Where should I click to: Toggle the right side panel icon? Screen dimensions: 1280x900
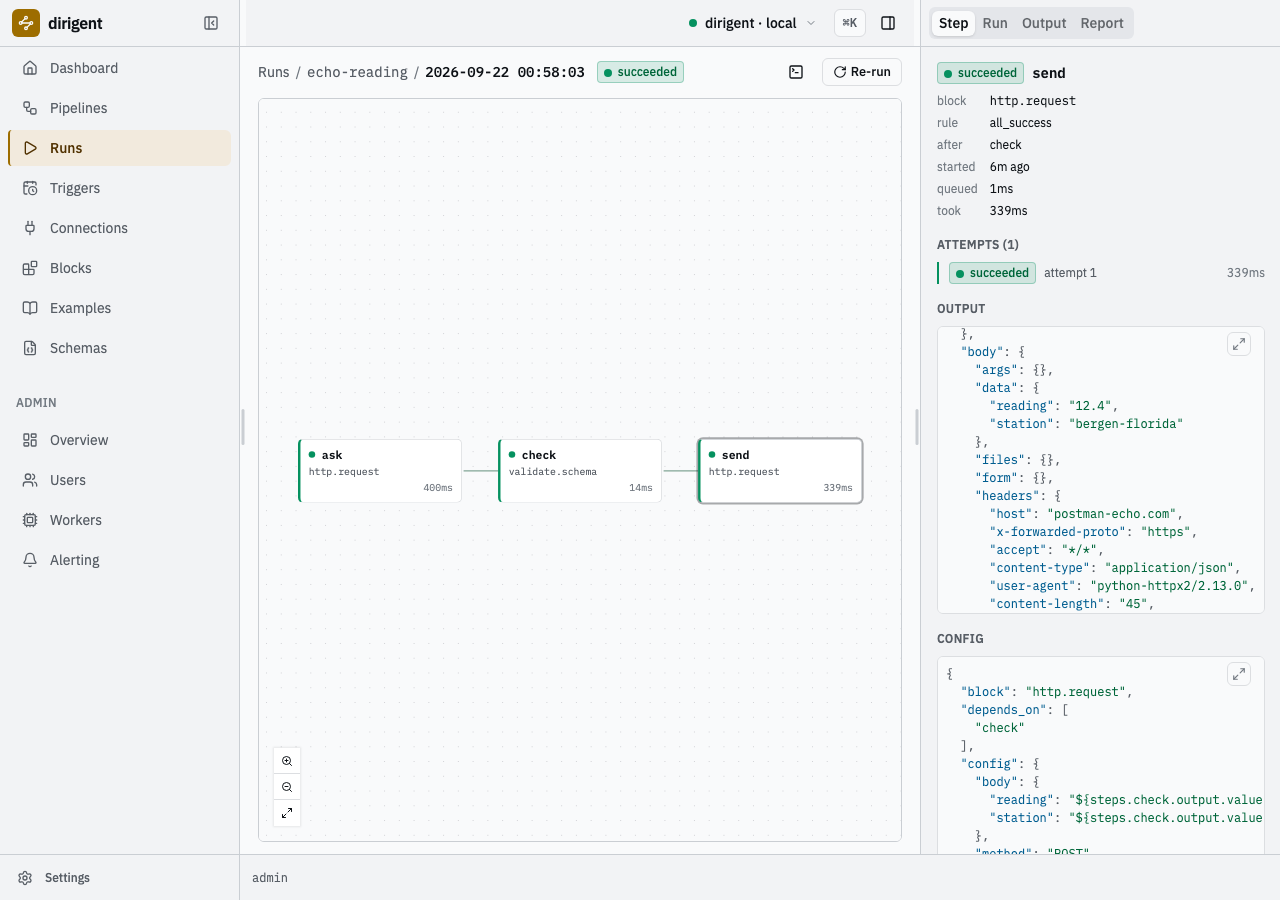[x=888, y=23]
